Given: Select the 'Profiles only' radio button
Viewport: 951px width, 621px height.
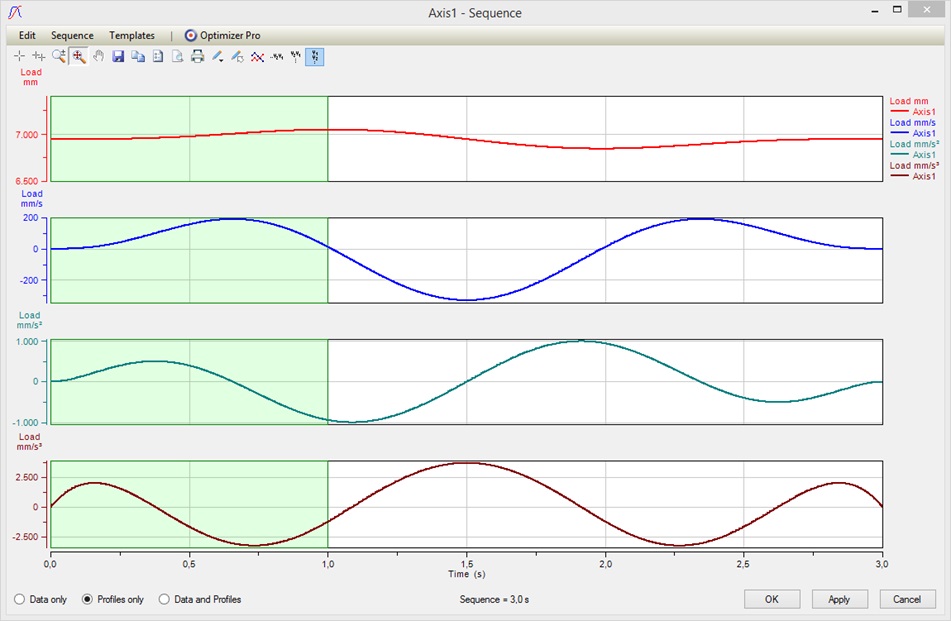Looking at the screenshot, I should [87, 600].
